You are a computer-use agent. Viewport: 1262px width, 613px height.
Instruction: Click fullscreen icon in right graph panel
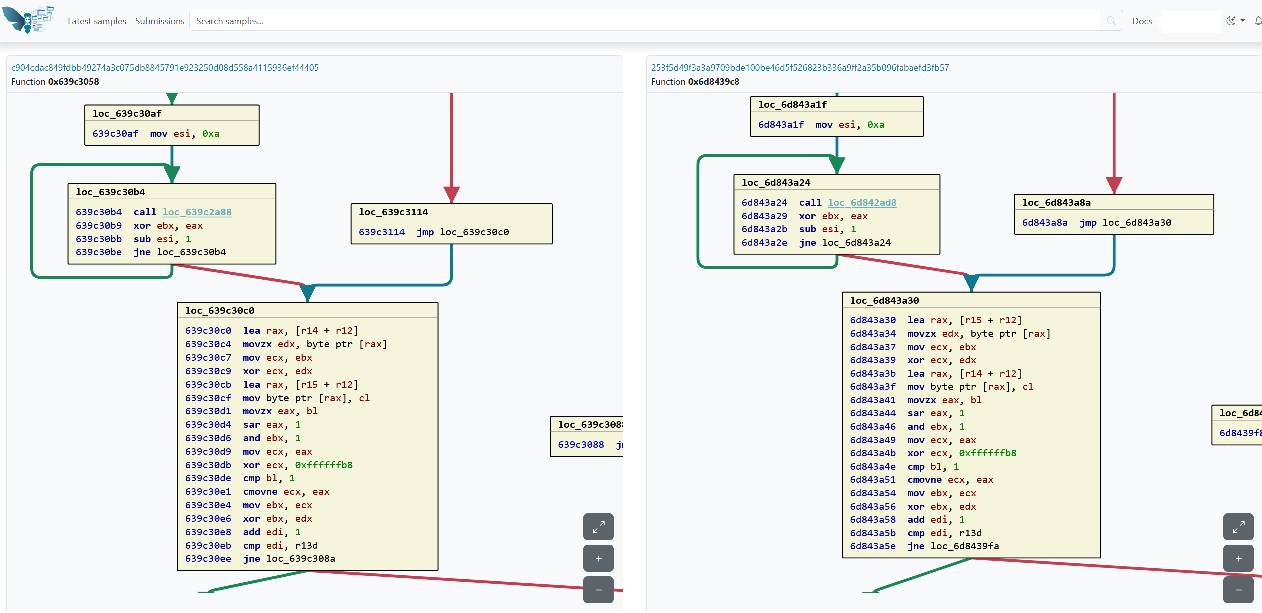pos(1238,527)
